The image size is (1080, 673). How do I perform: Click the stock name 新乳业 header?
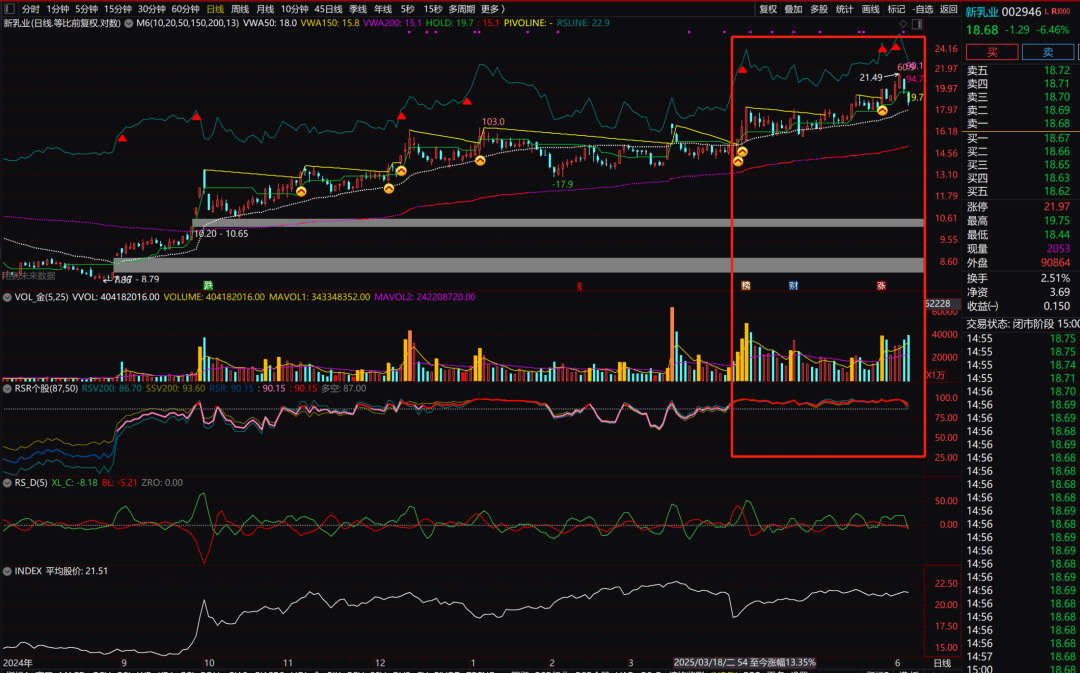982,12
